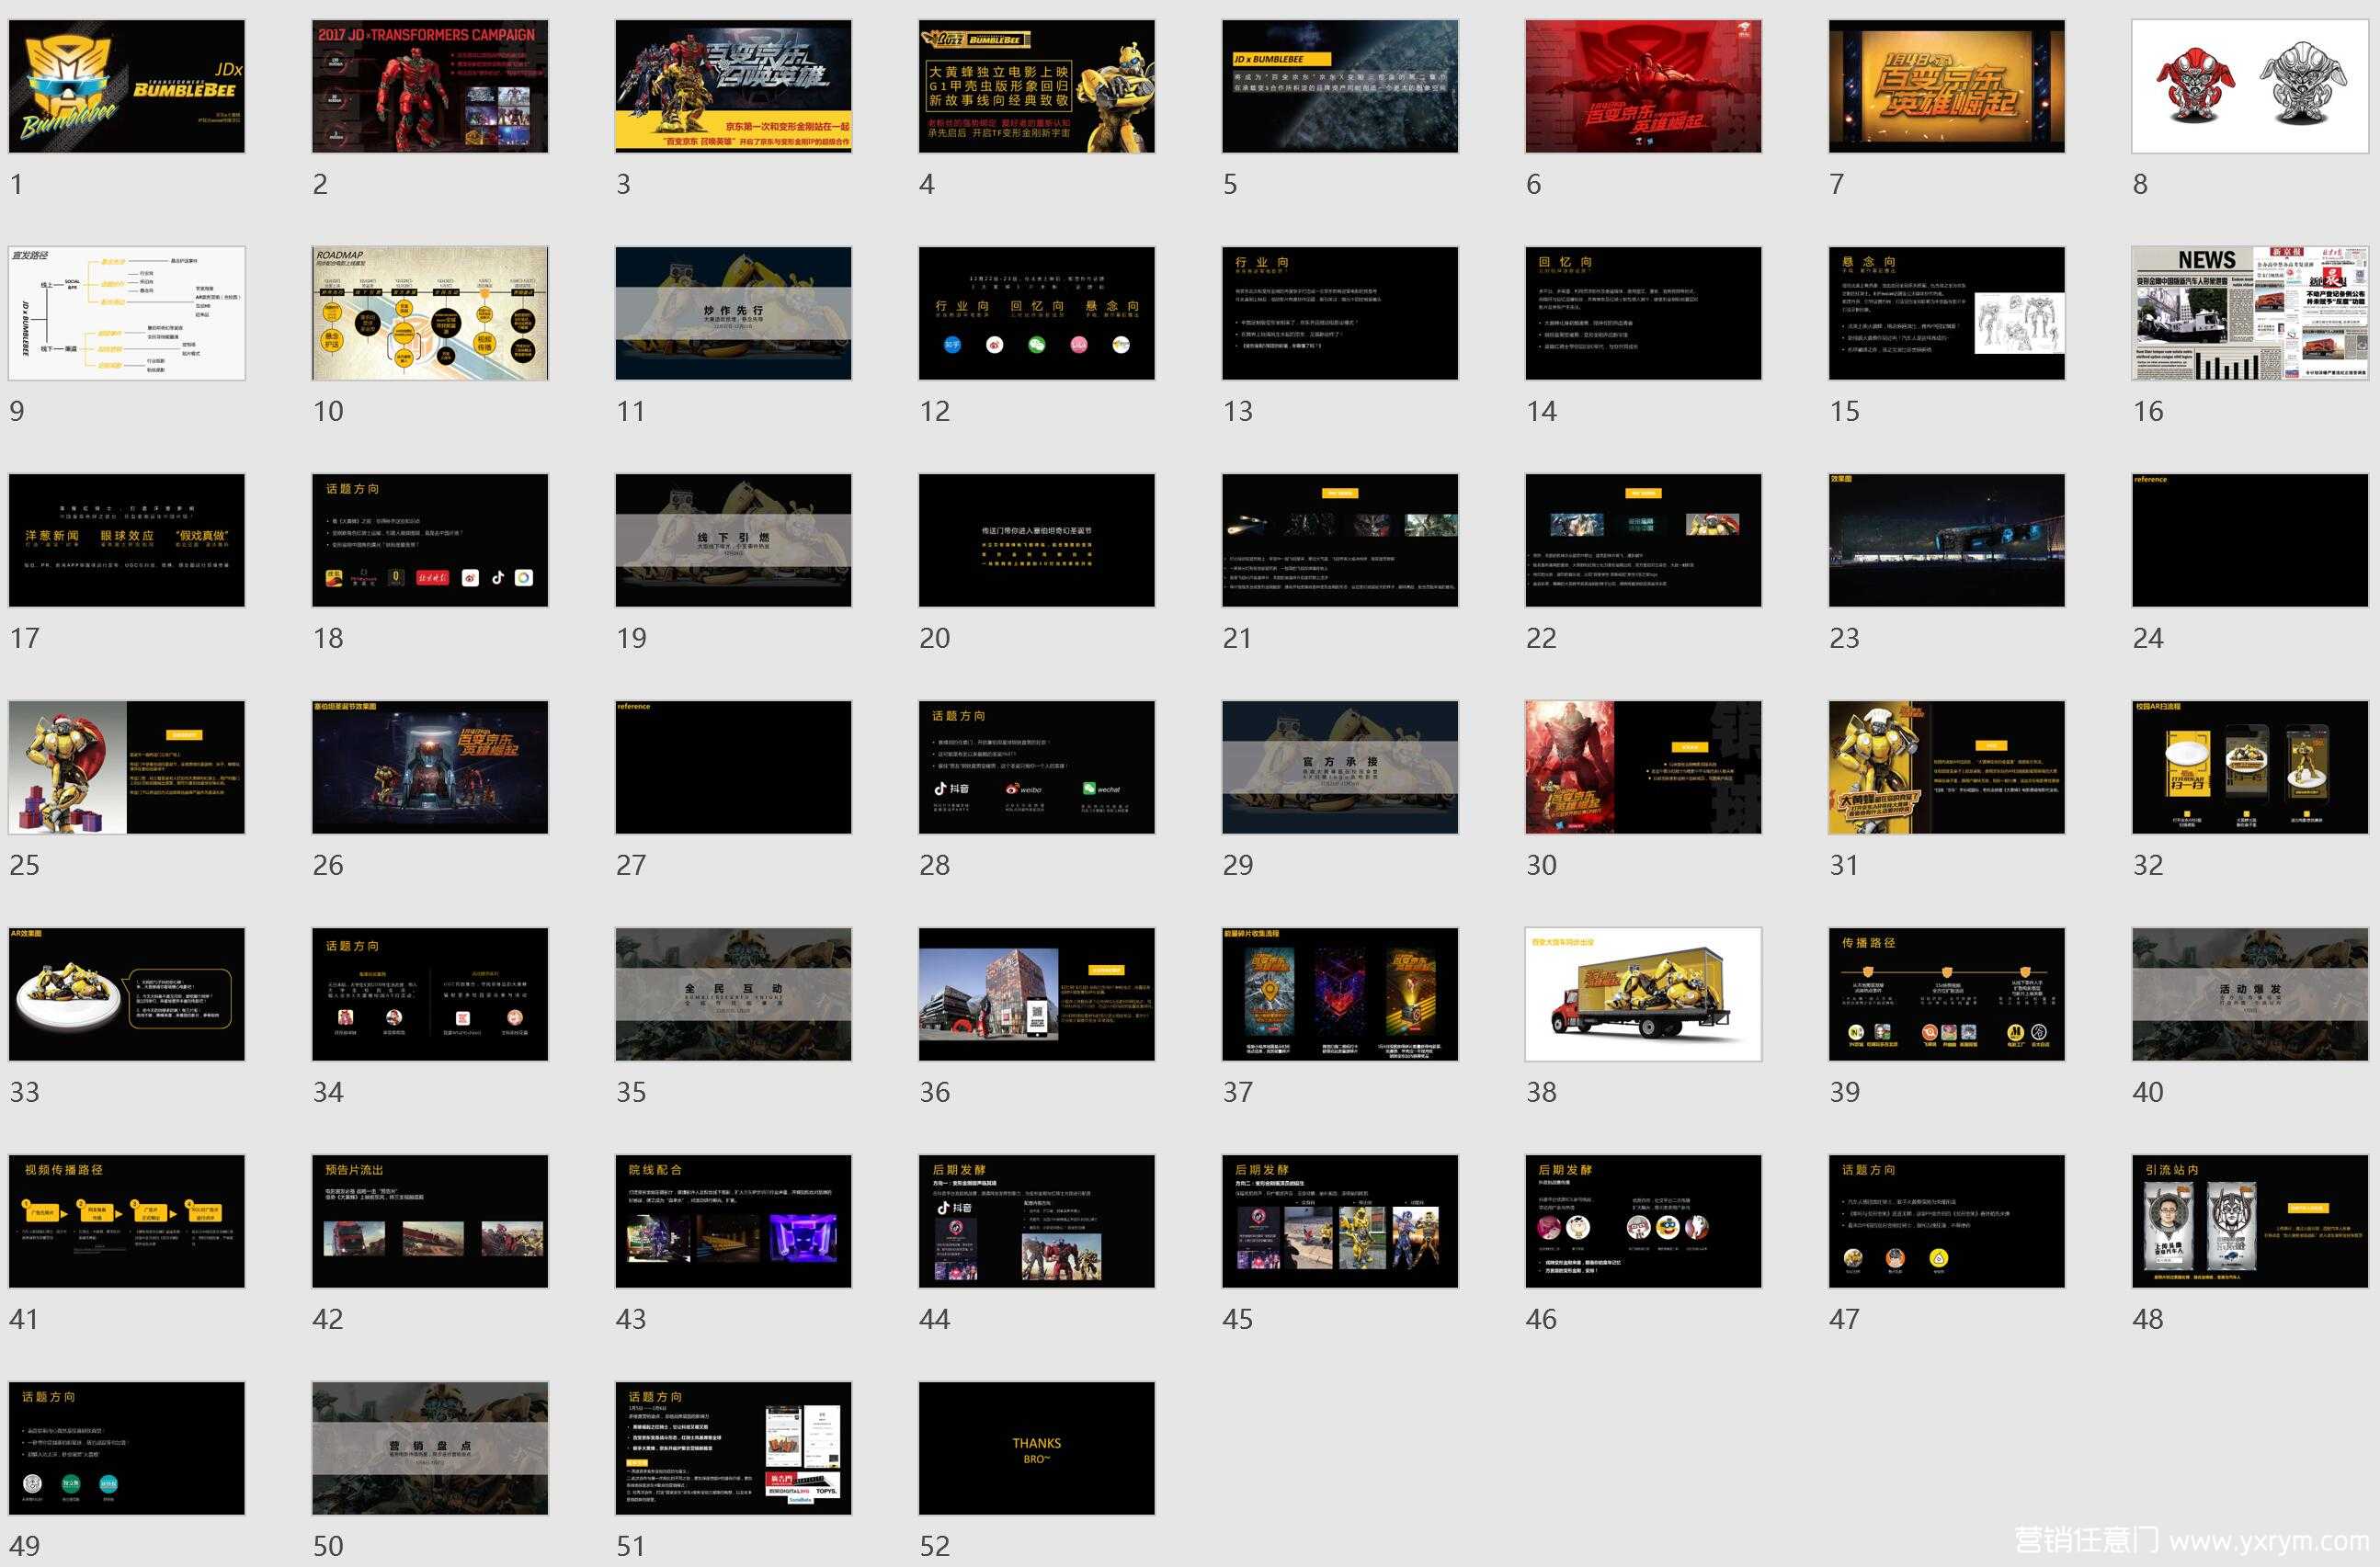Open slide 10 ROADMAP thumbnail

click(x=430, y=313)
